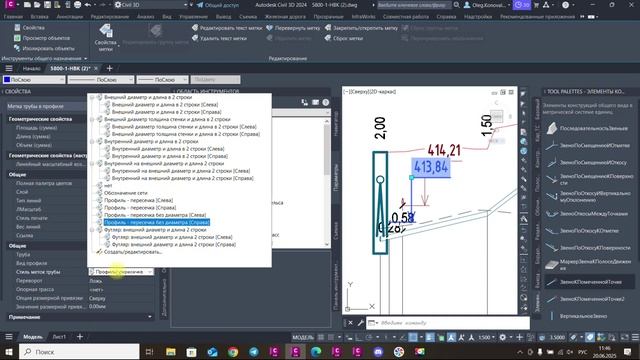Image resolution: width=640 pixels, height=360 pixels.
Task: Click the search magnifier icon in title bar
Action: point(456,5)
